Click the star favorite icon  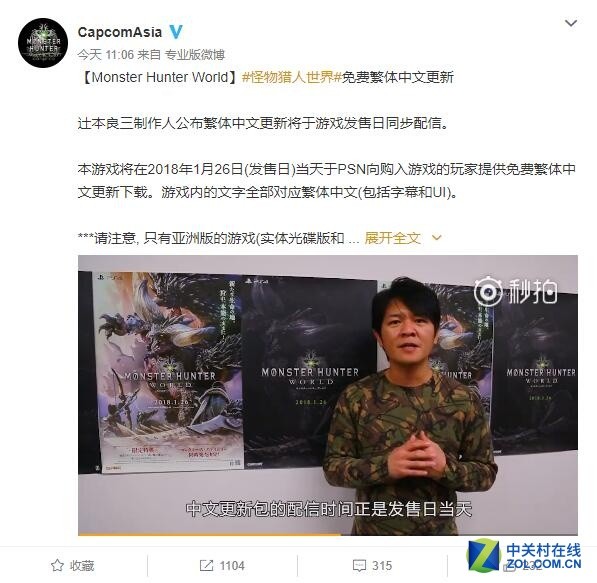point(57,565)
